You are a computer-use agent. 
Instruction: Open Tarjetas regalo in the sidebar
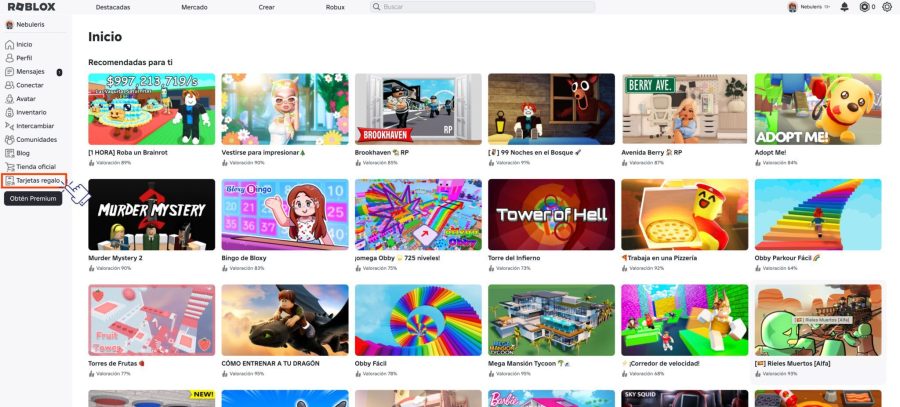38,180
